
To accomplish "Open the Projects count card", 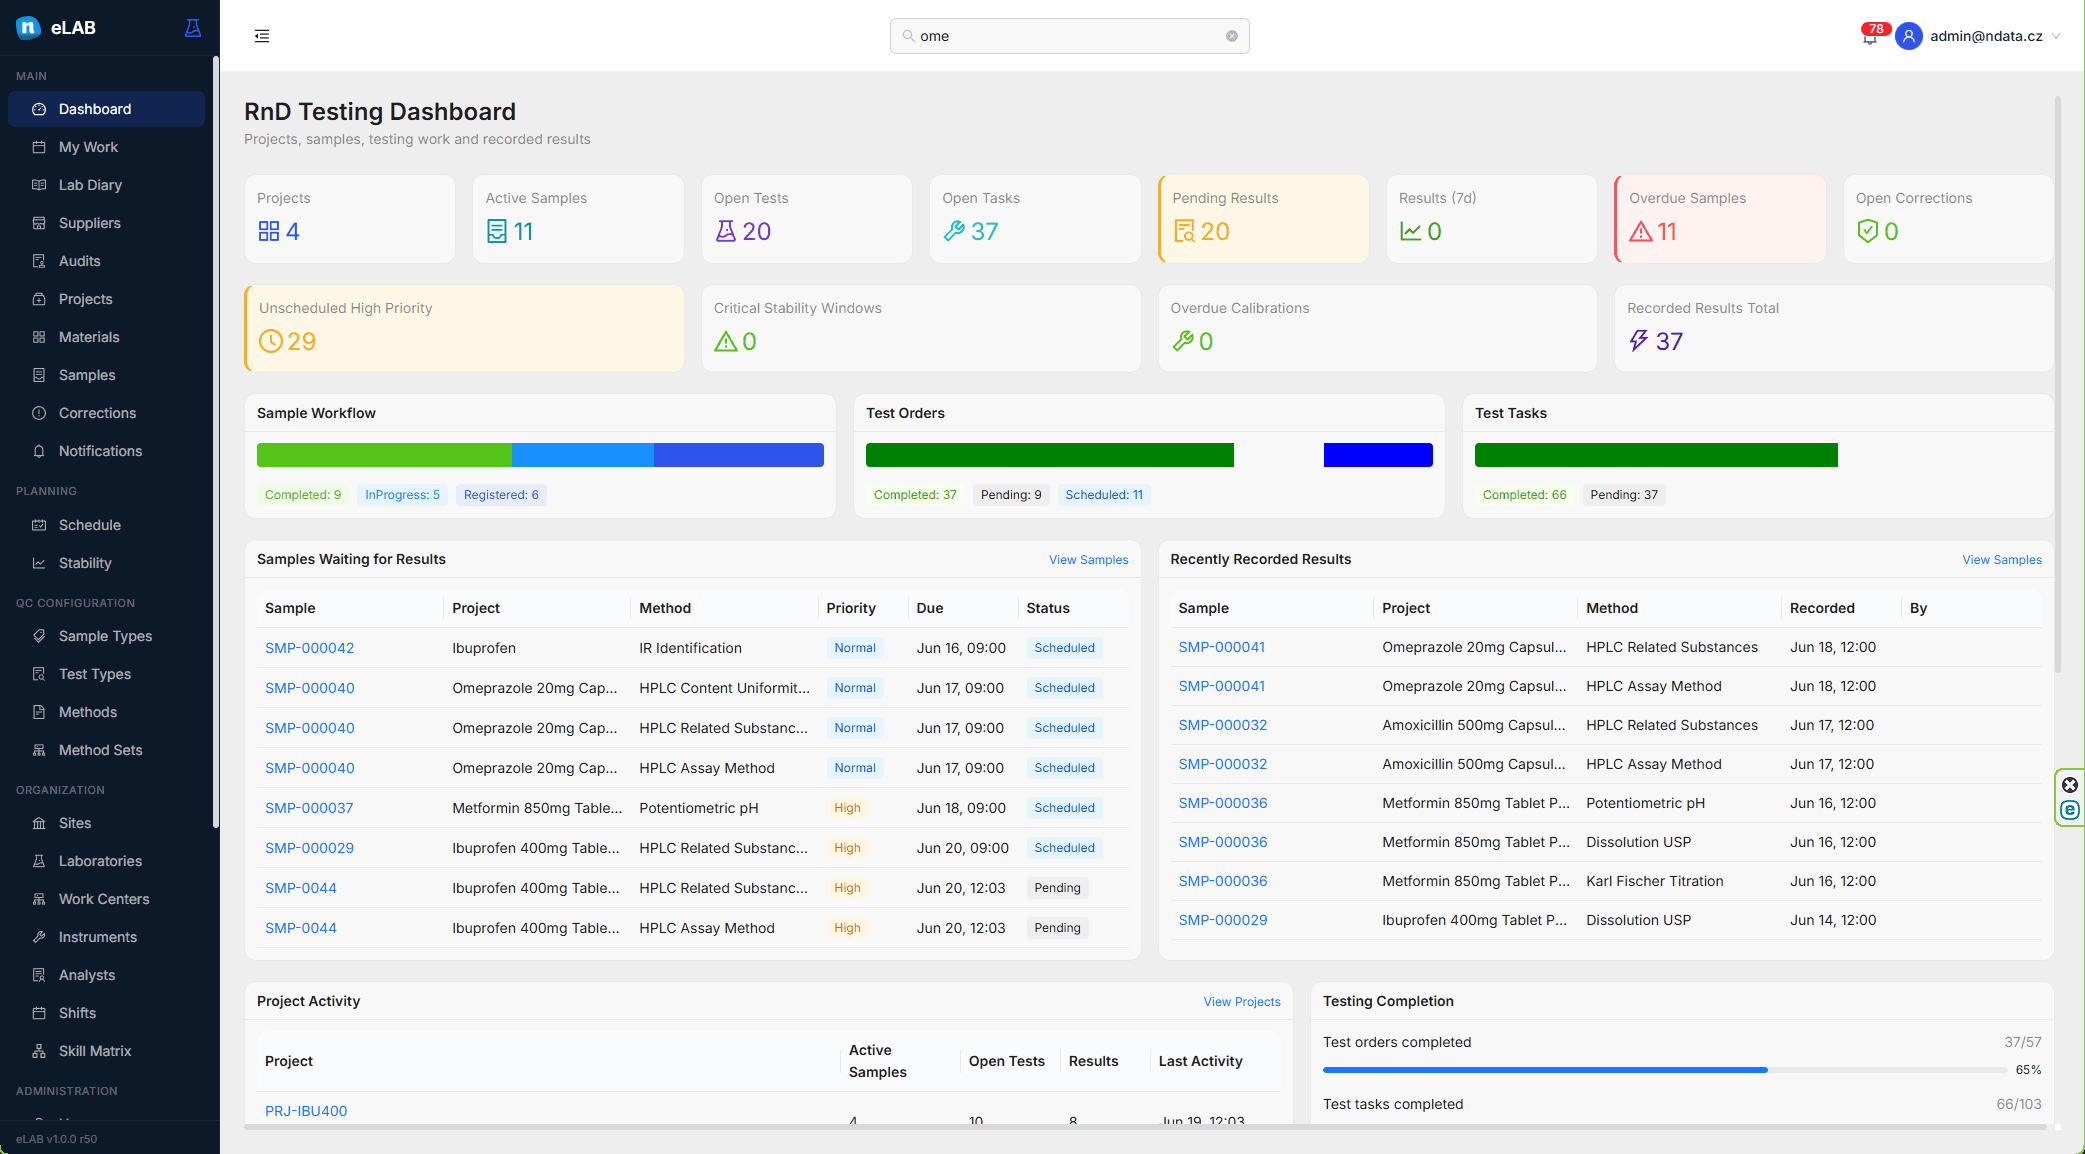I will 350,219.
